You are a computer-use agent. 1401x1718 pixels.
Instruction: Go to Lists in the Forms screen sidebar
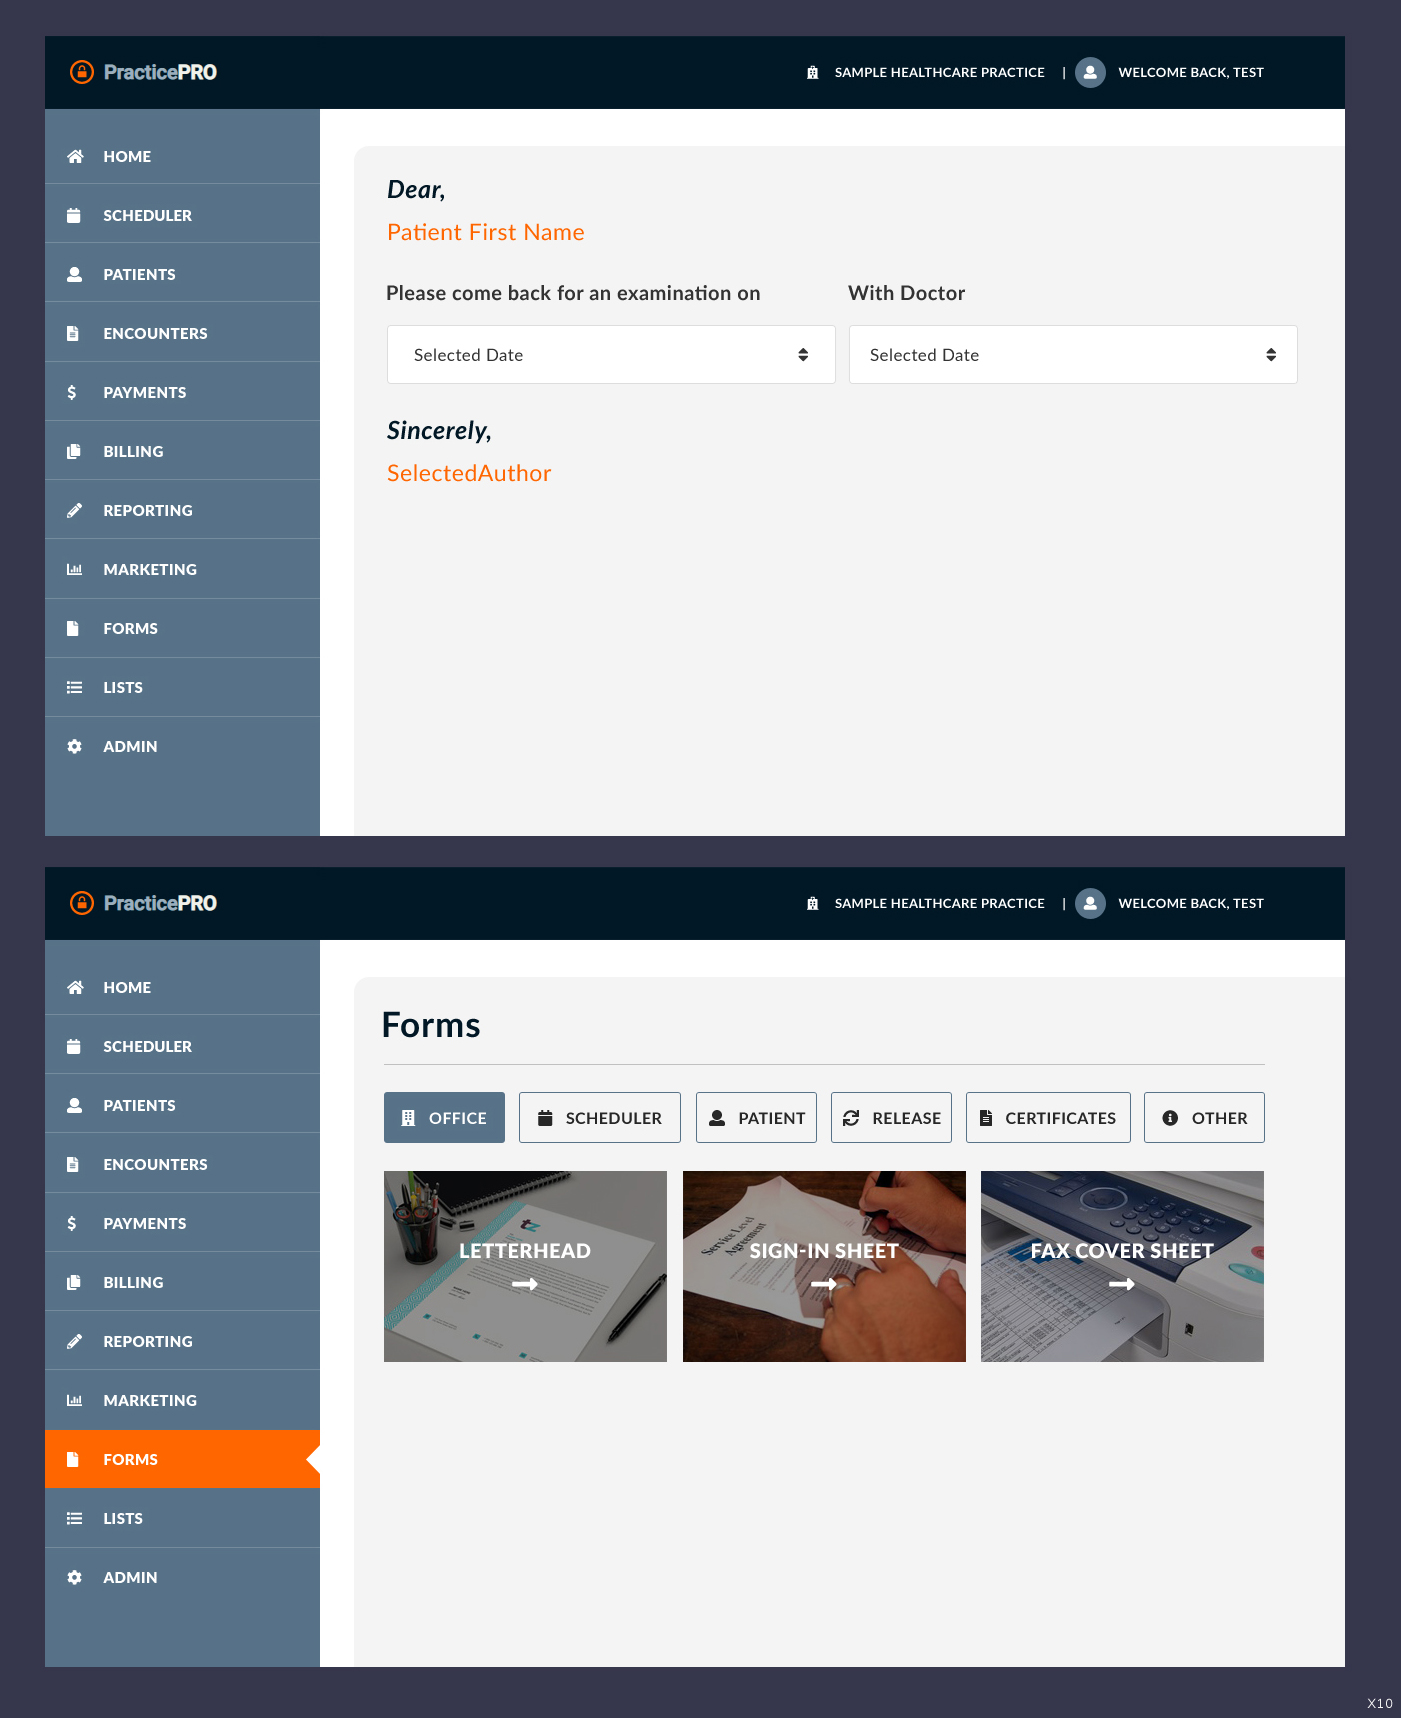(x=182, y=1518)
